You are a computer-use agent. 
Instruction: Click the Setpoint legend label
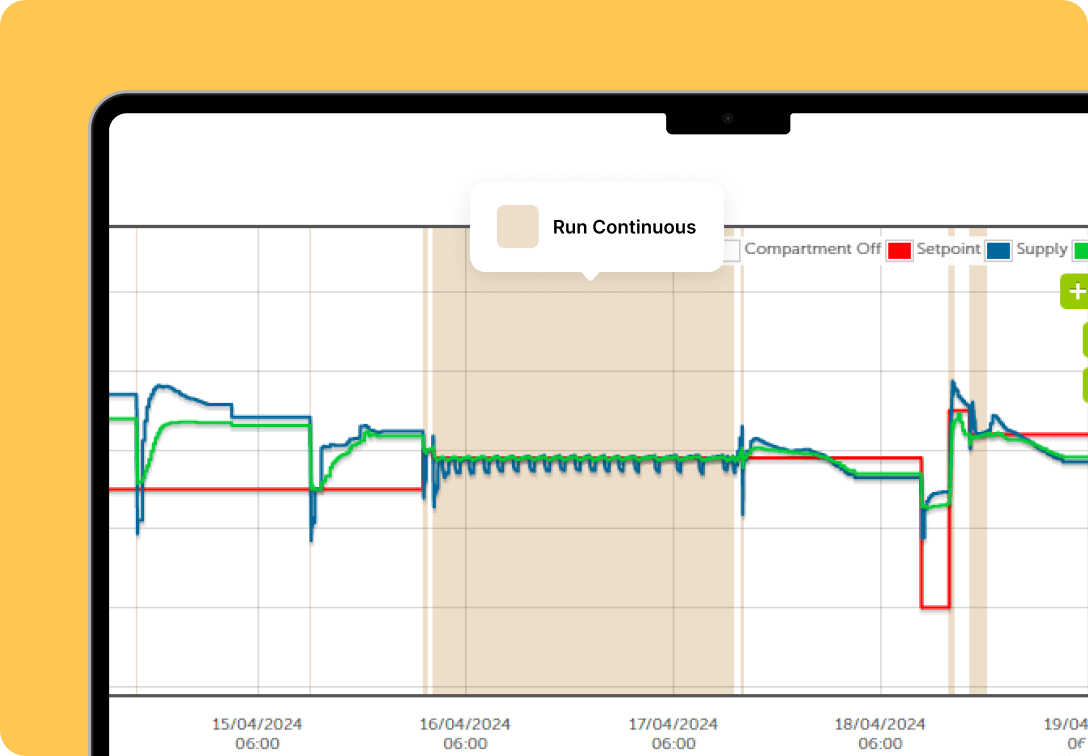click(948, 249)
